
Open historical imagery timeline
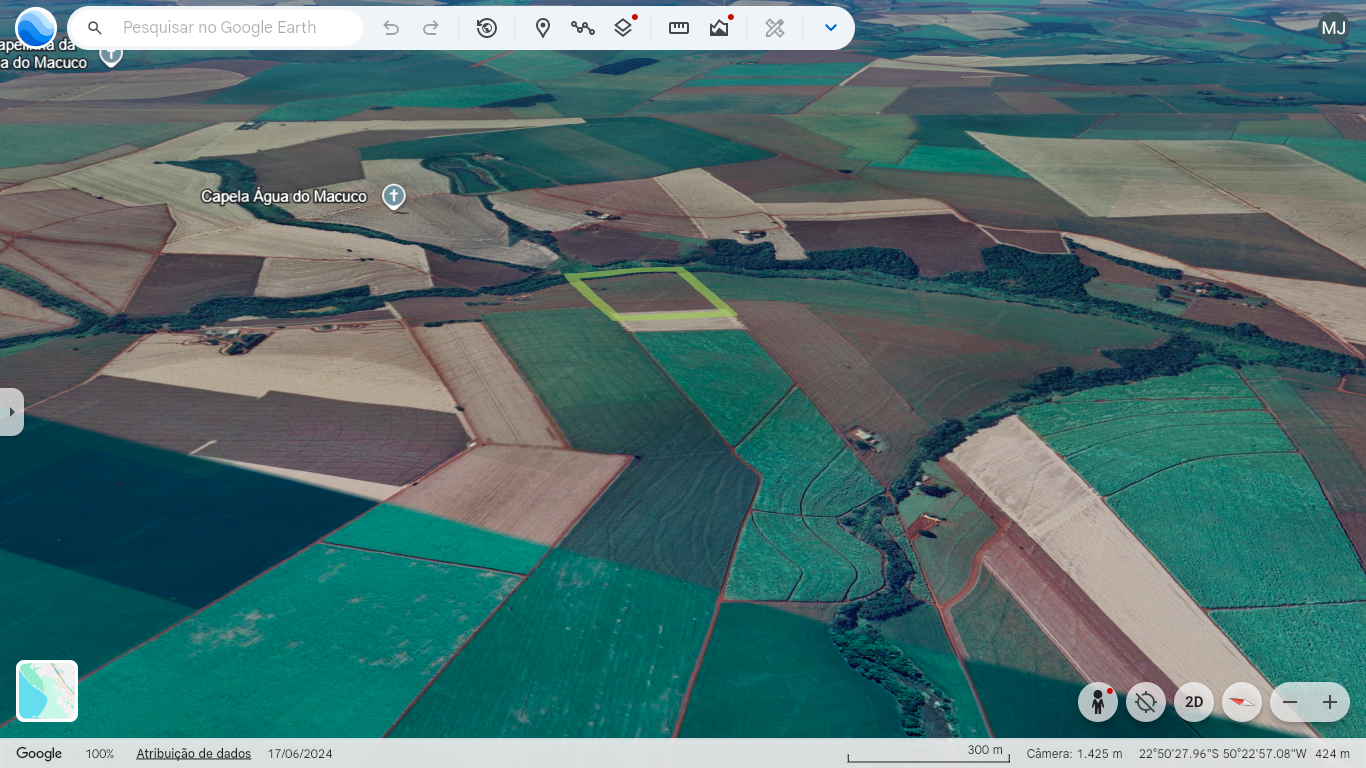[x=487, y=28]
